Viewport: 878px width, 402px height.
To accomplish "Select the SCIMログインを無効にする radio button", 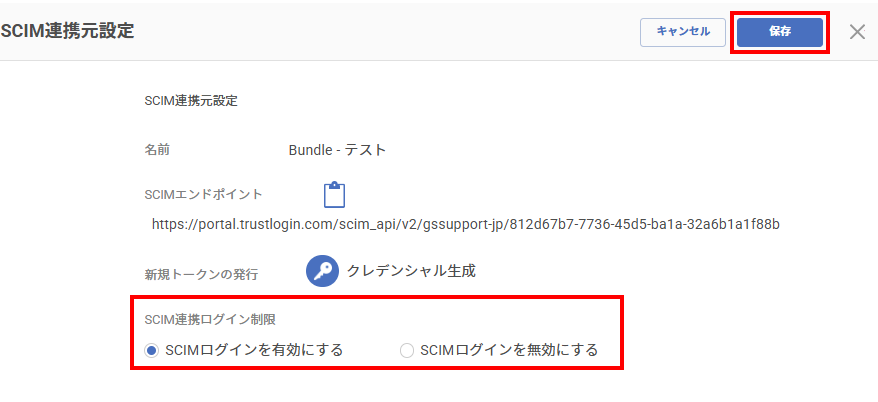I will (x=407, y=350).
